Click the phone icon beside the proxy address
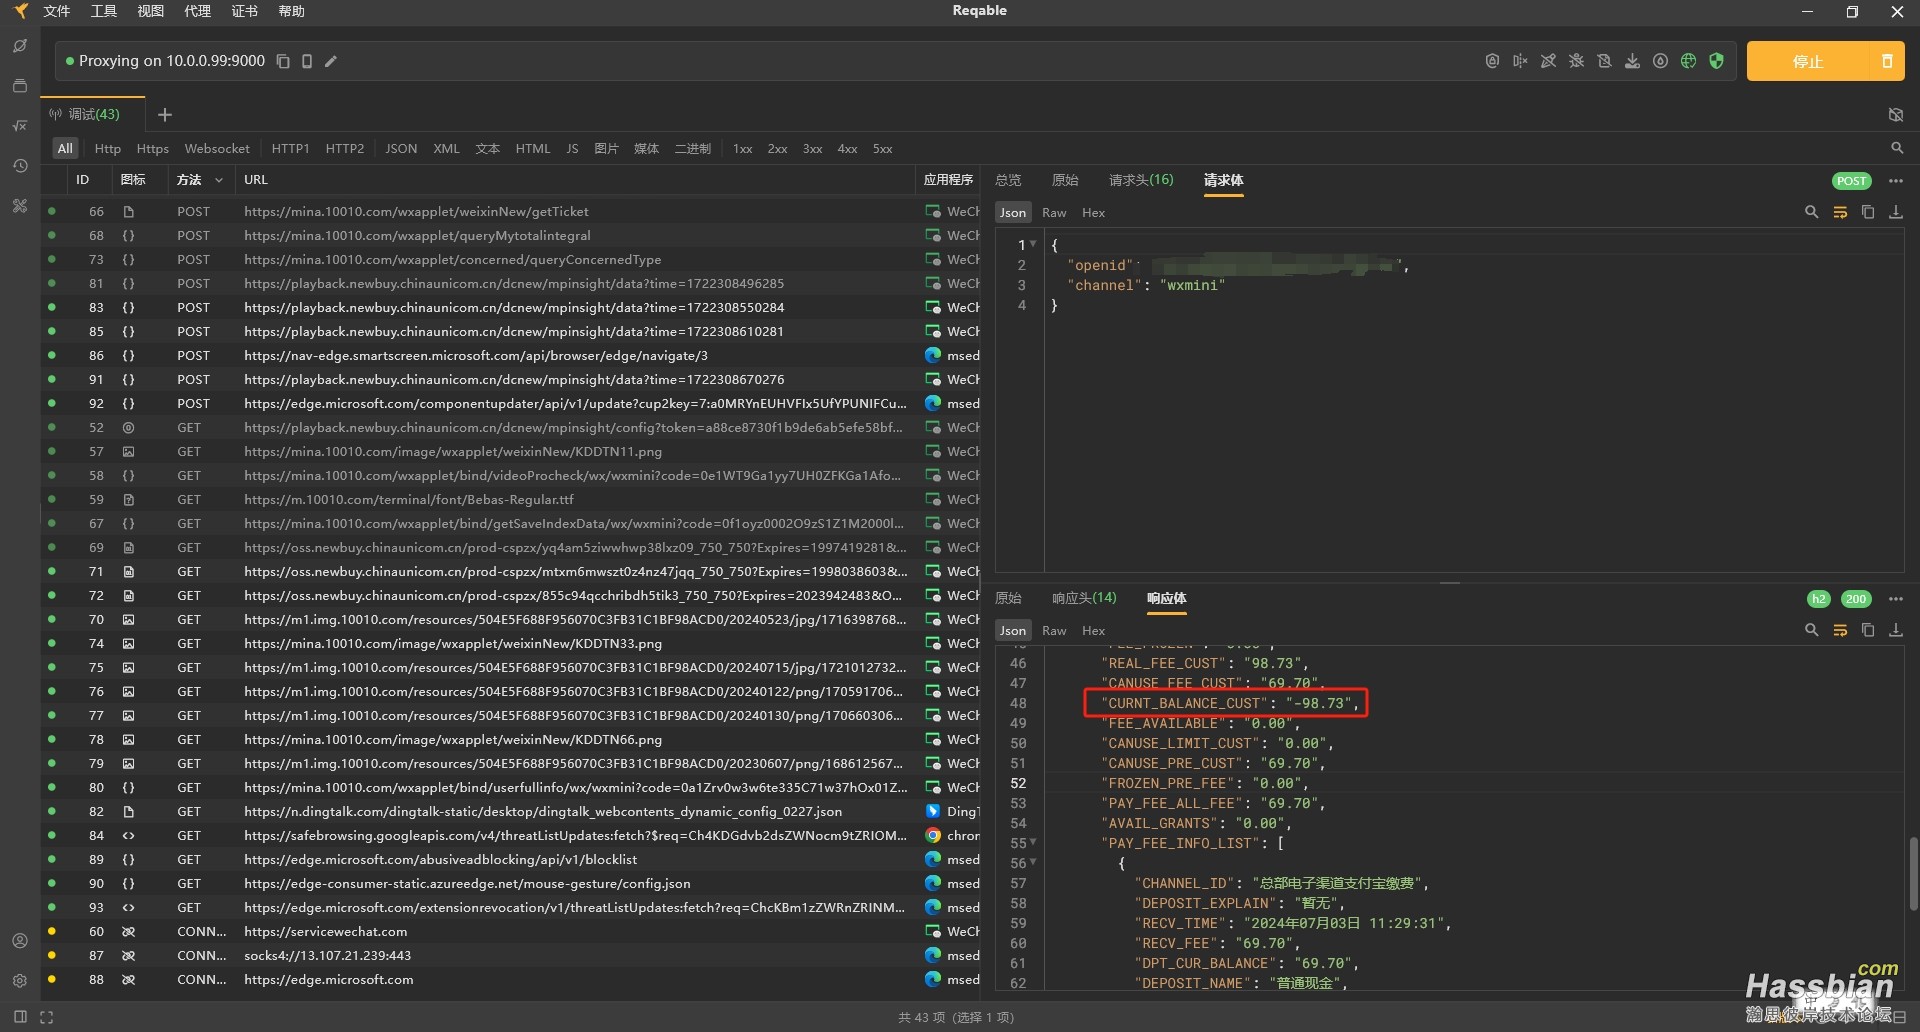The width and height of the screenshot is (1920, 1032). [307, 61]
